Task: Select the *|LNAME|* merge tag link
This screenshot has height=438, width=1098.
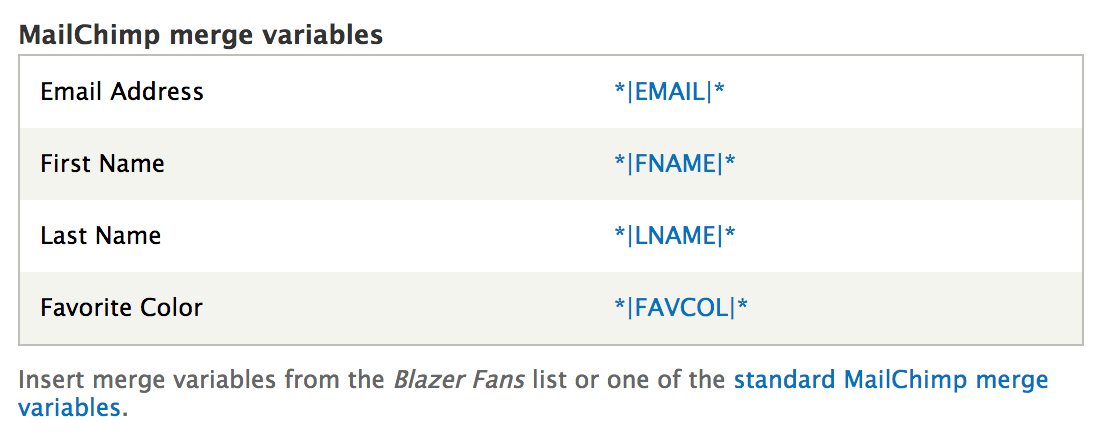Action: pos(675,236)
